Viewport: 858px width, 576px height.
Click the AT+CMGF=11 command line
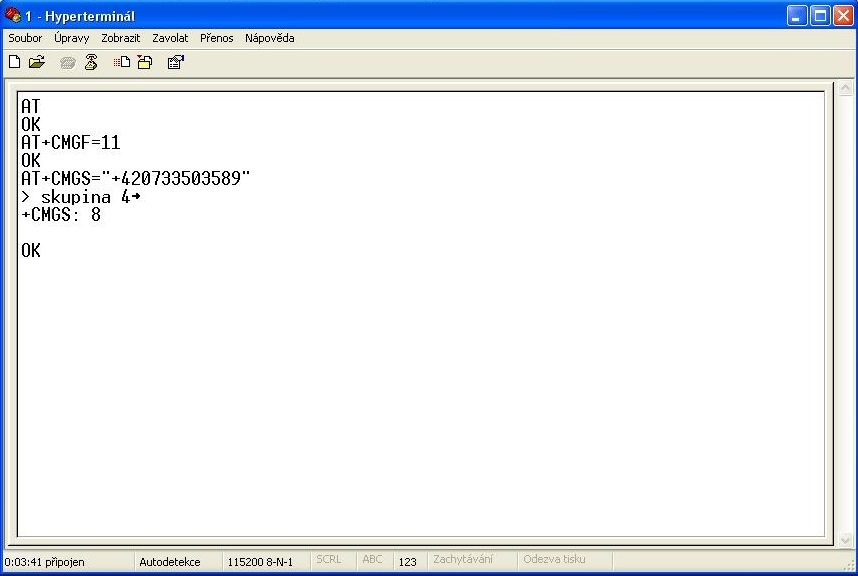click(x=71, y=143)
